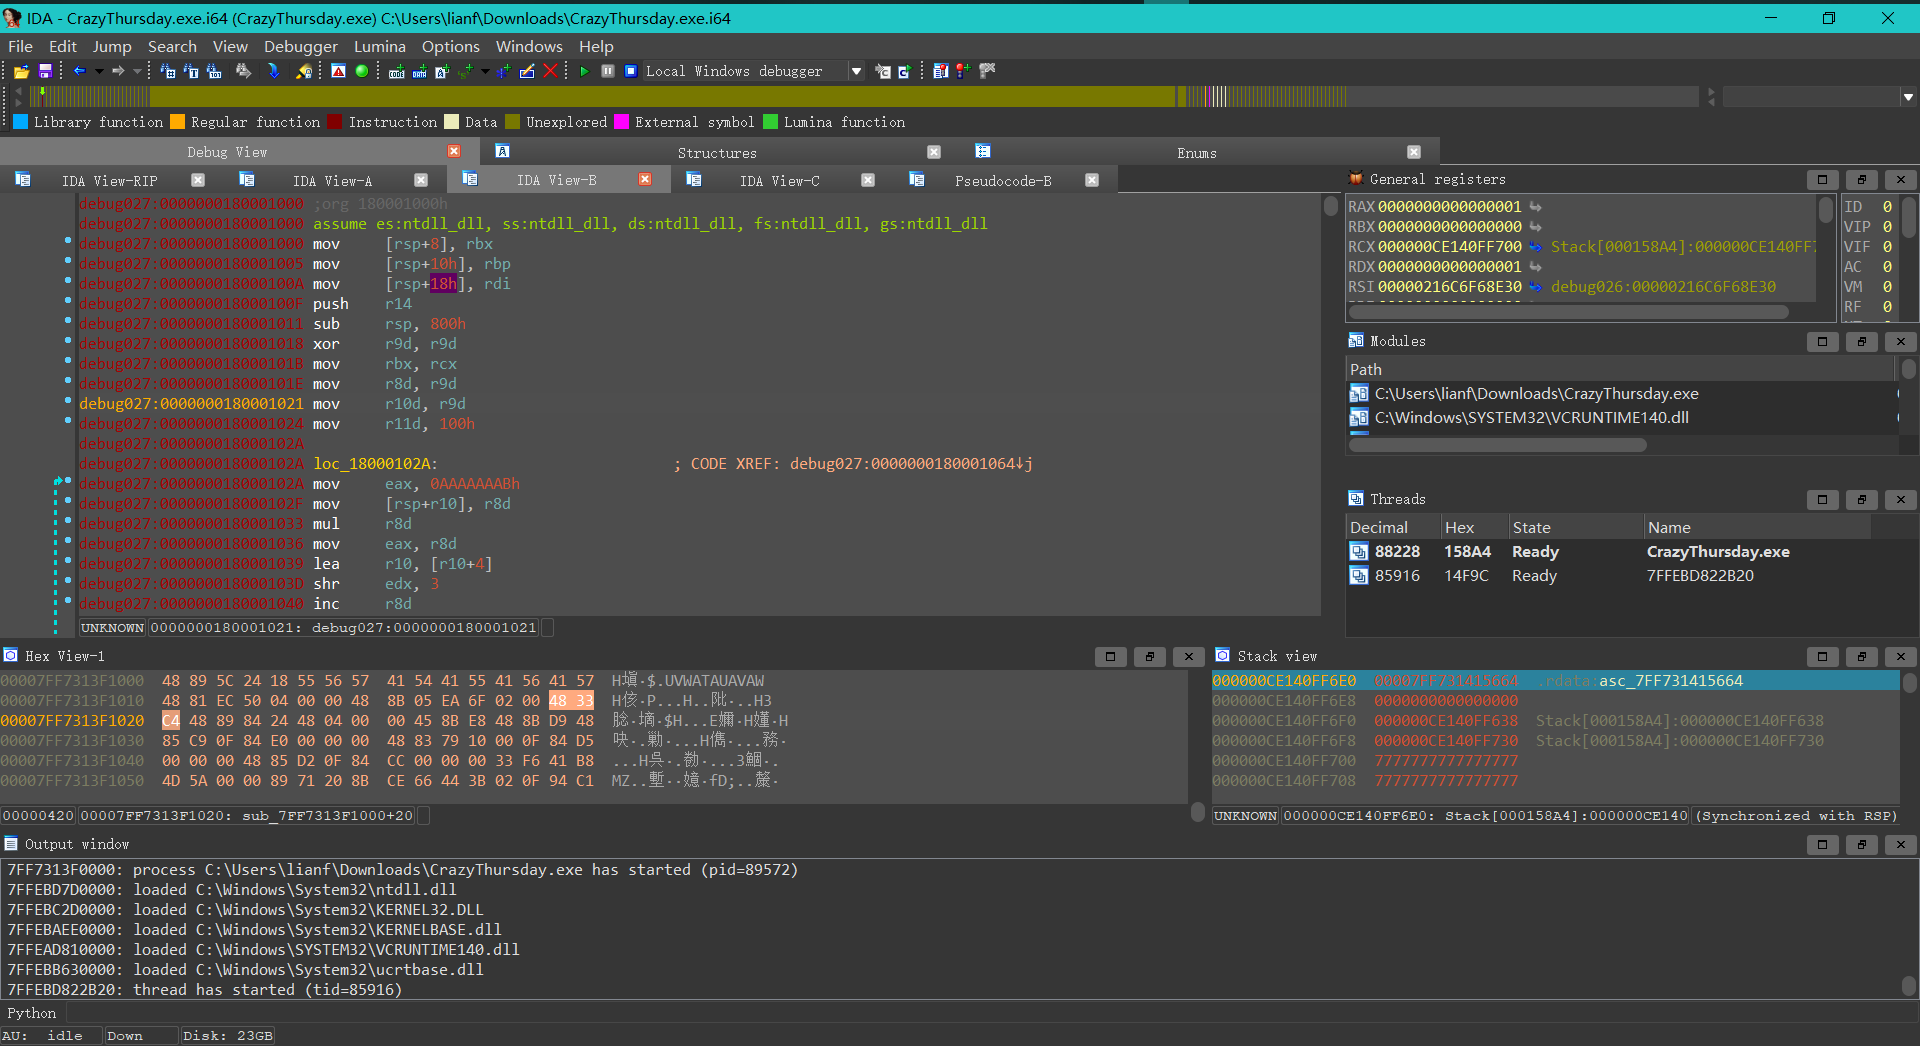Toggle the AC flag value
This screenshot has height=1046, width=1920.
coord(1887,267)
